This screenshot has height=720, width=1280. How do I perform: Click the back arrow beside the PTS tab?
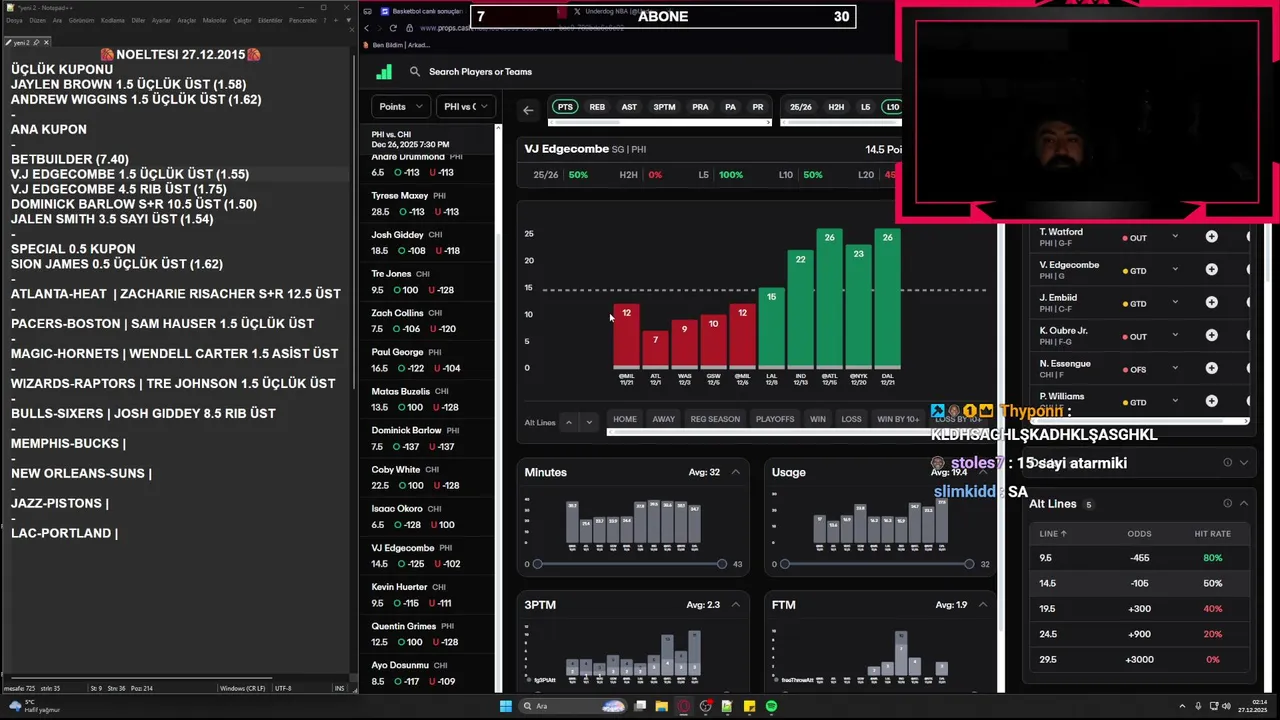tap(528, 110)
